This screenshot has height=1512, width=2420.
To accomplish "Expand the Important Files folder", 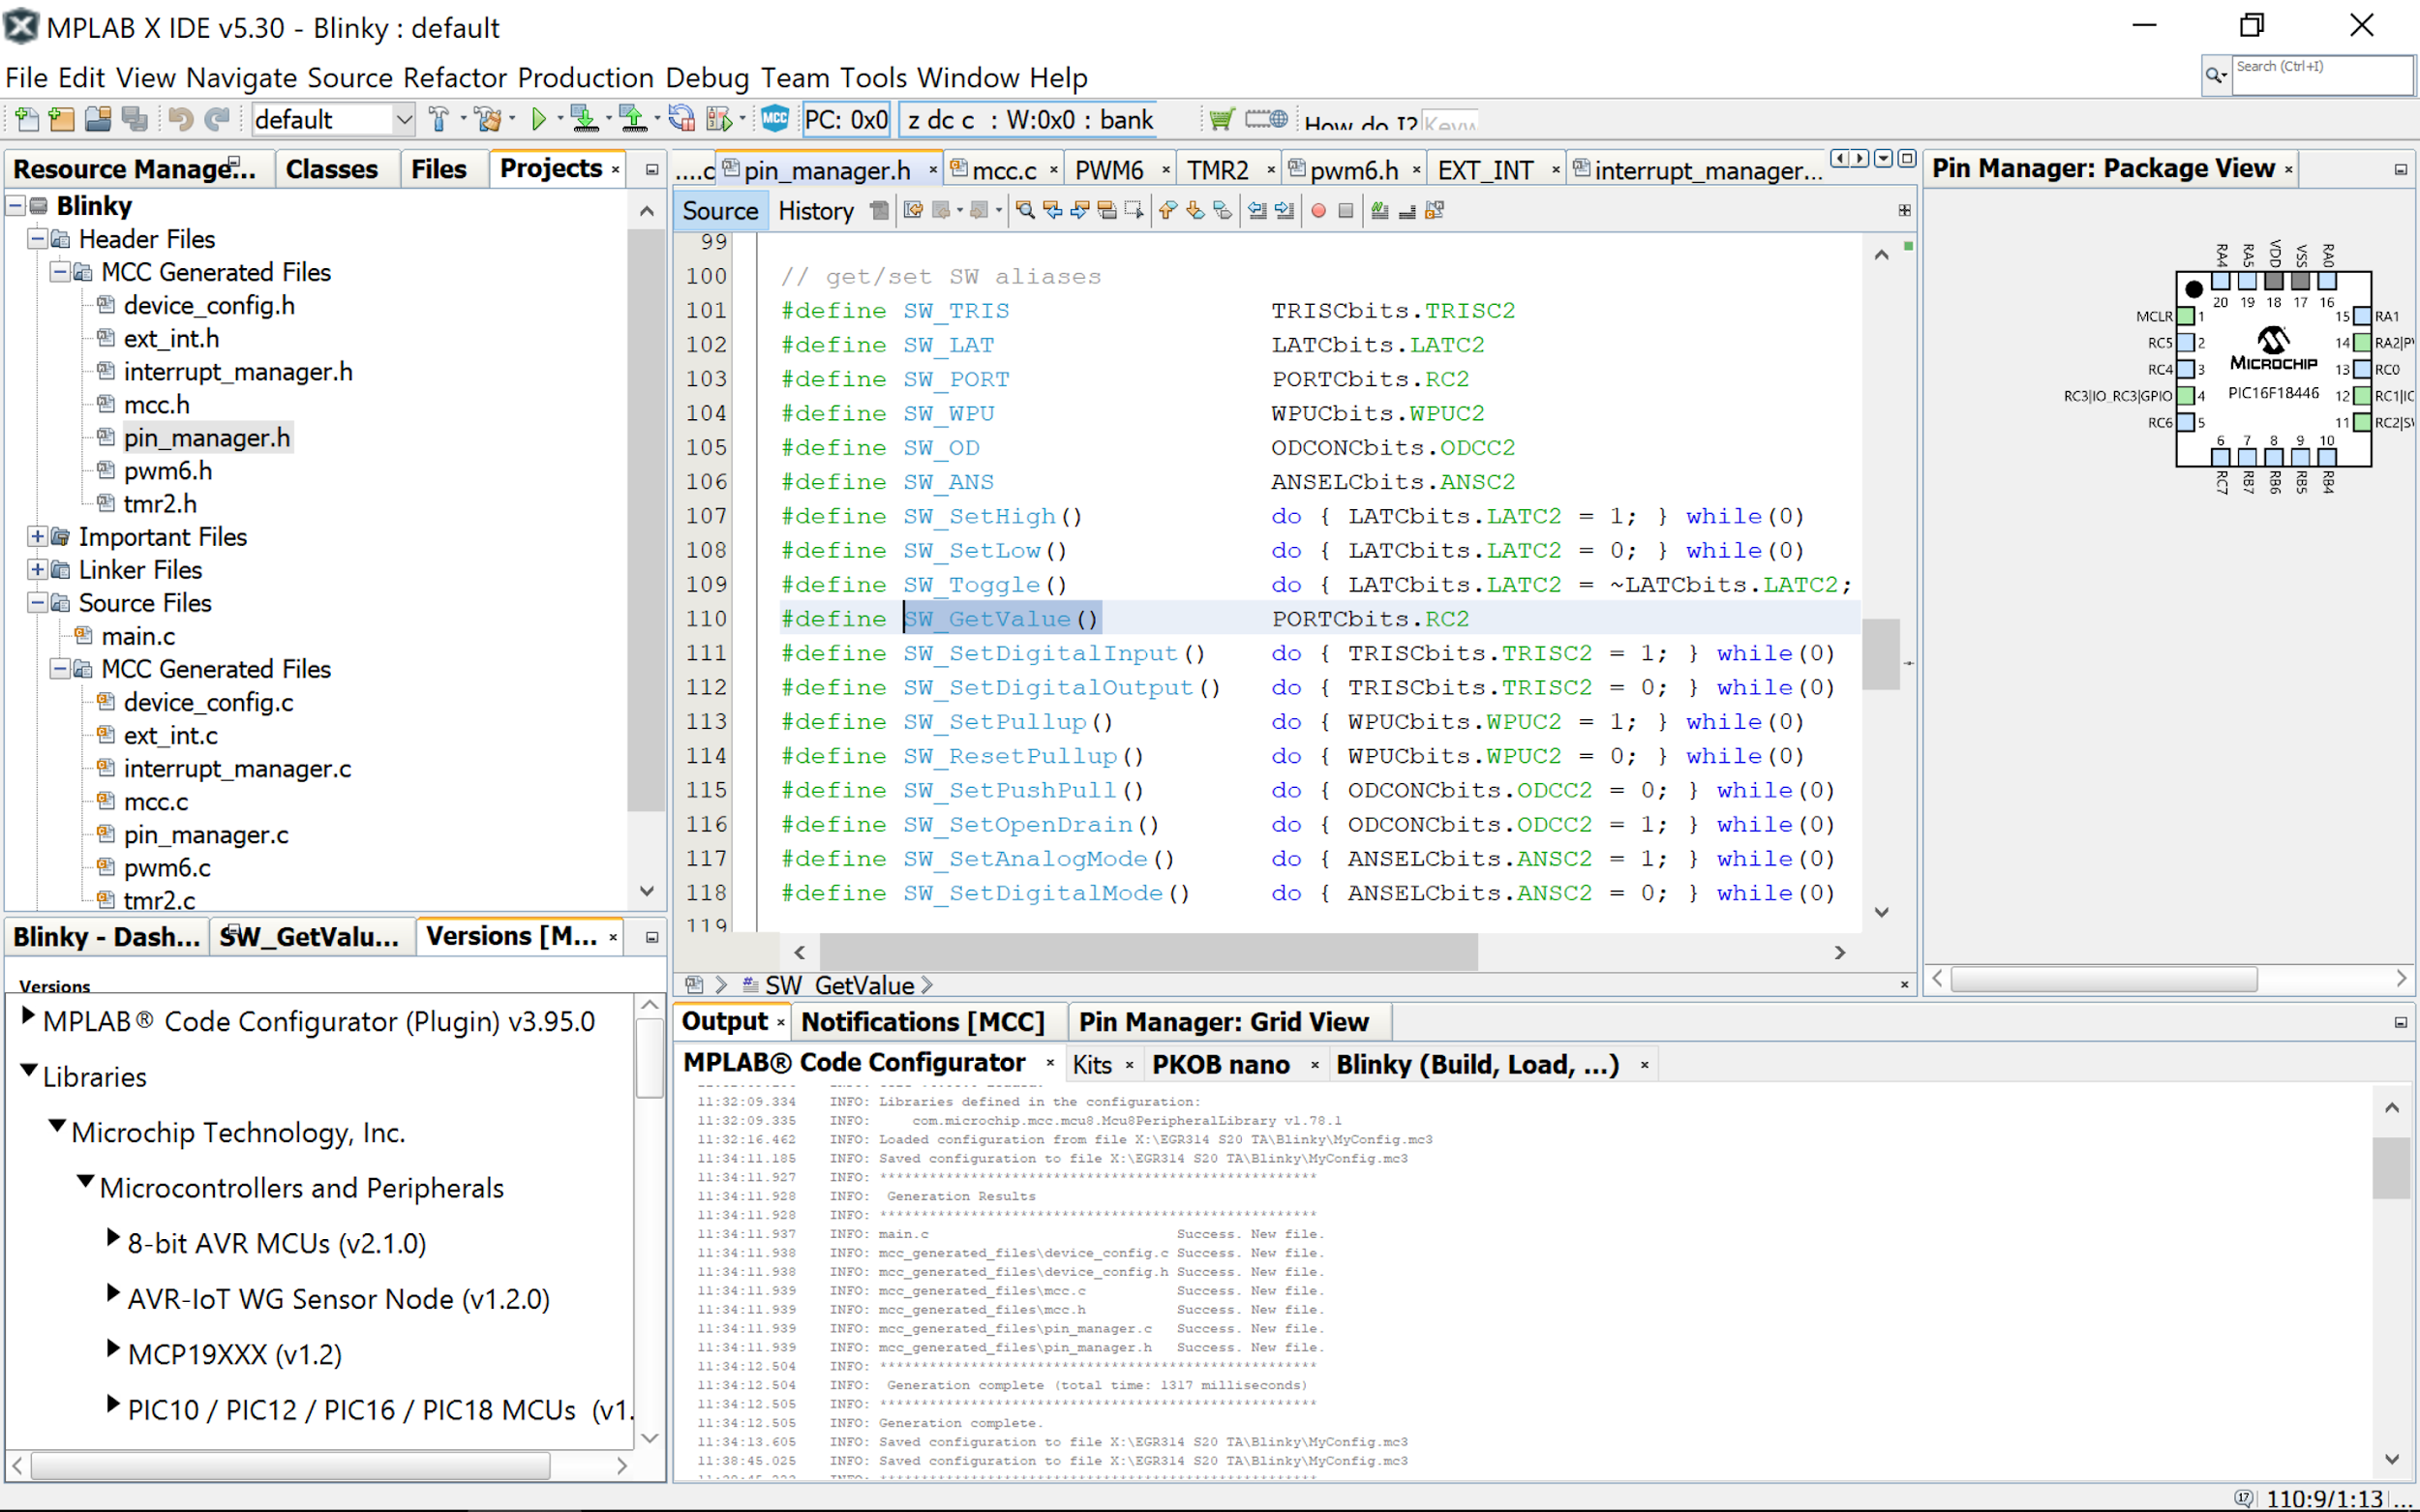I will 38,537.
